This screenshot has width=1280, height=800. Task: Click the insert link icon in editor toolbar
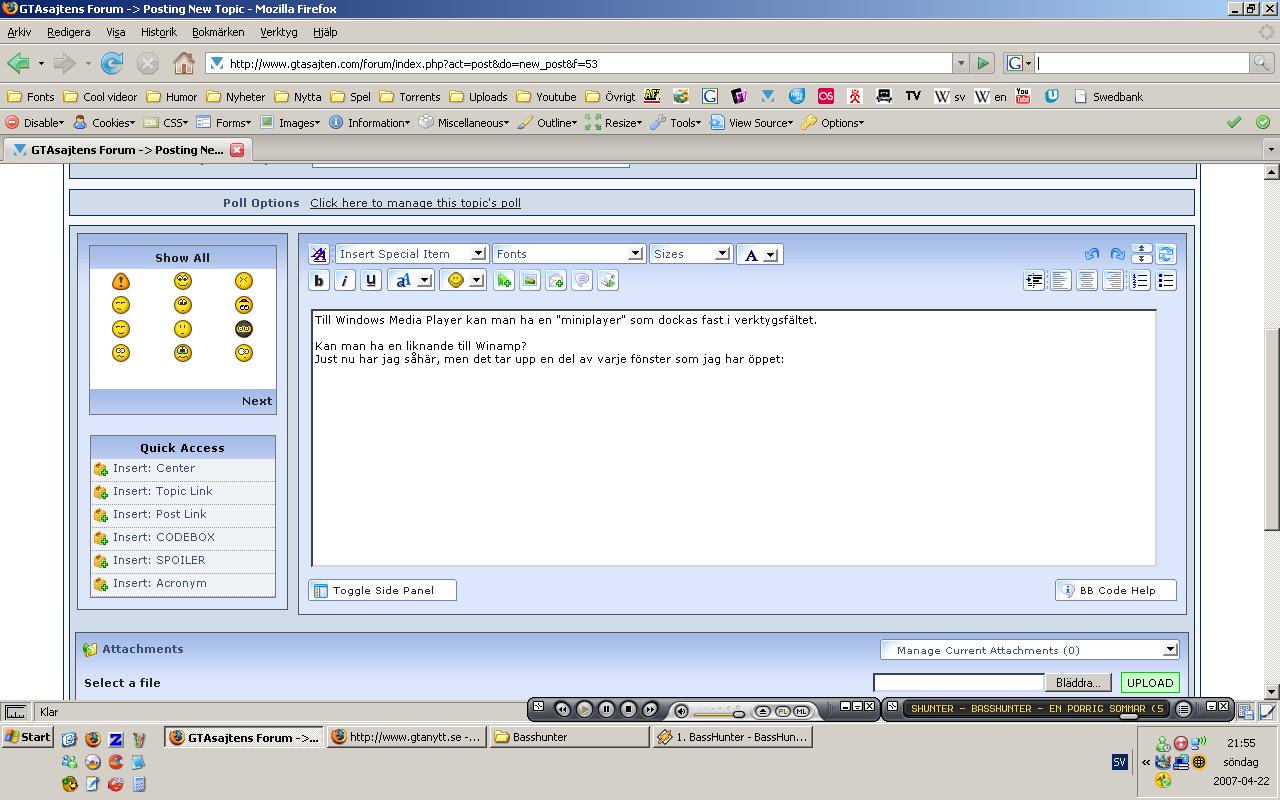[504, 281]
